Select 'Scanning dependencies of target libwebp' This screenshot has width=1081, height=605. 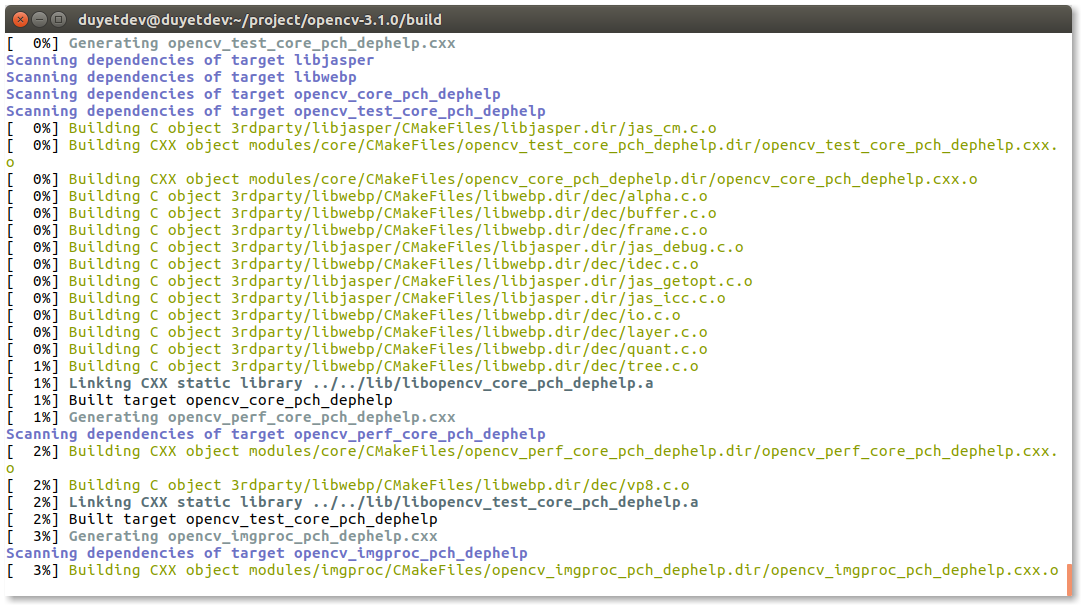pos(181,77)
